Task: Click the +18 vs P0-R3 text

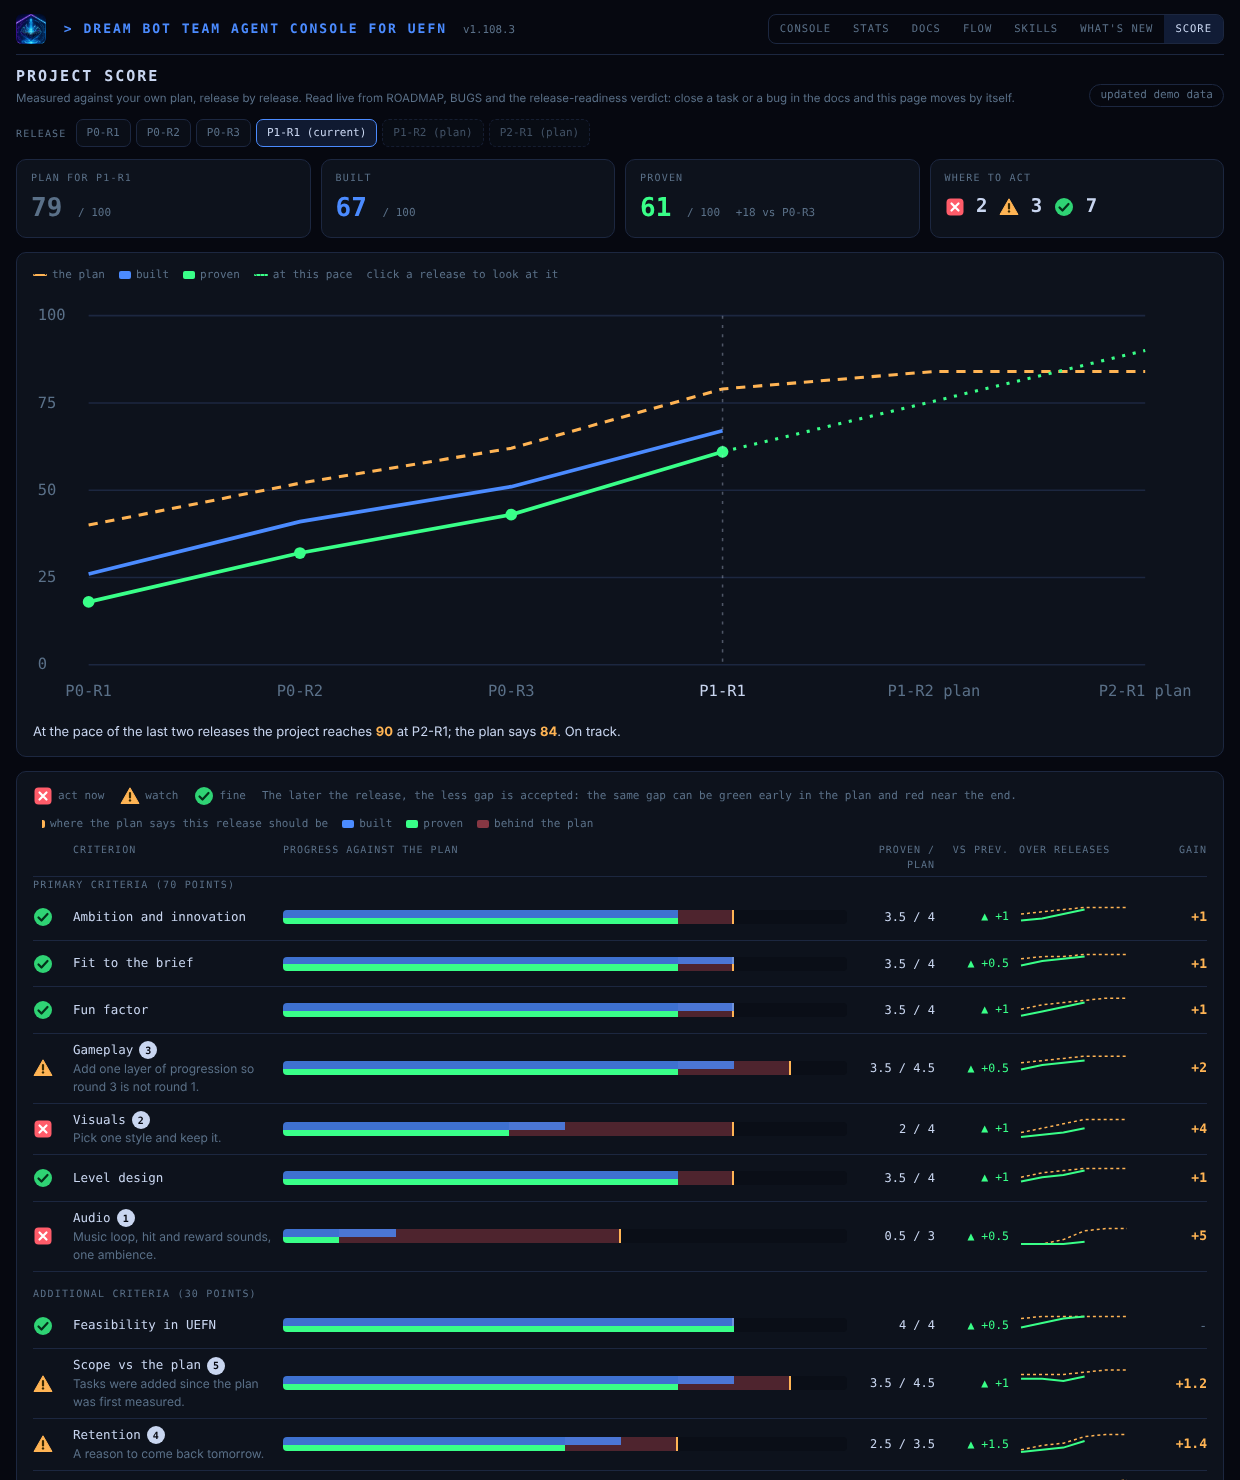Action: point(775,212)
